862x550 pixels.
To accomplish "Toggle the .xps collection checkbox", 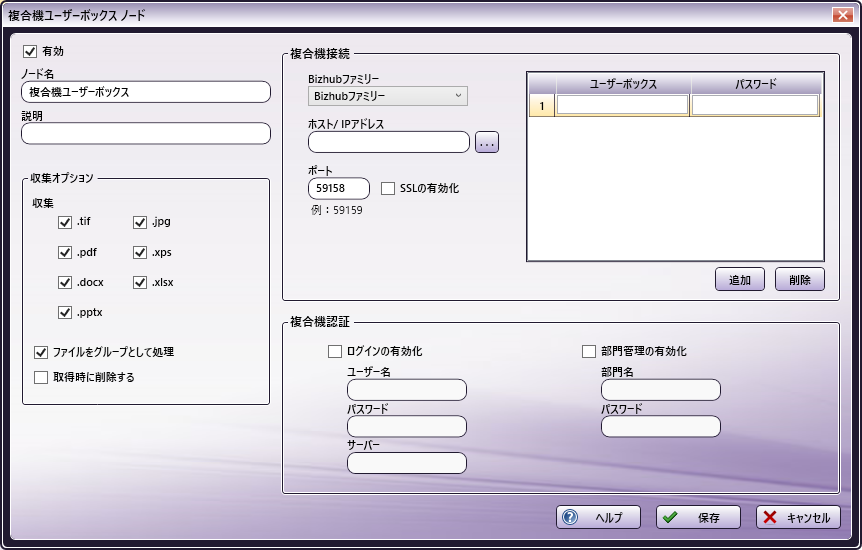I will click(140, 252).
